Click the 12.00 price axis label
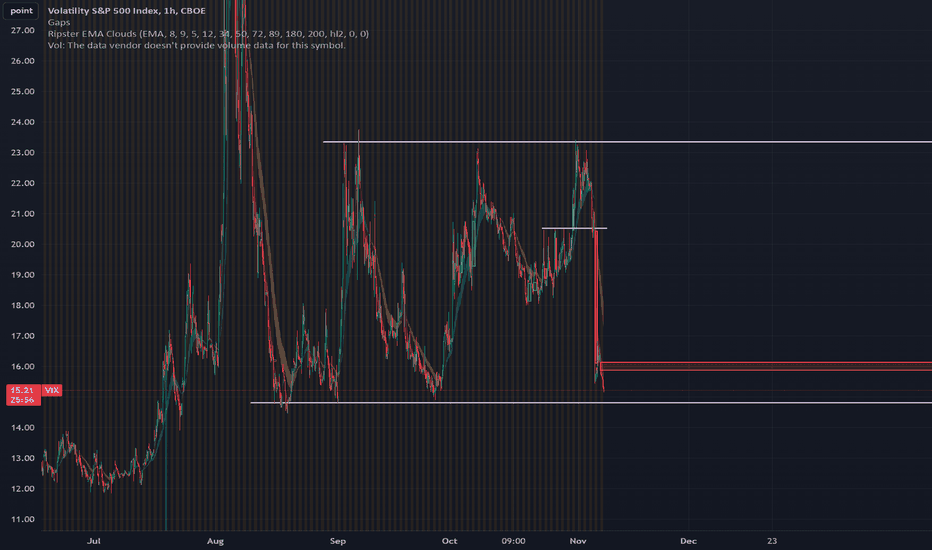 click(x=23, y=489)
